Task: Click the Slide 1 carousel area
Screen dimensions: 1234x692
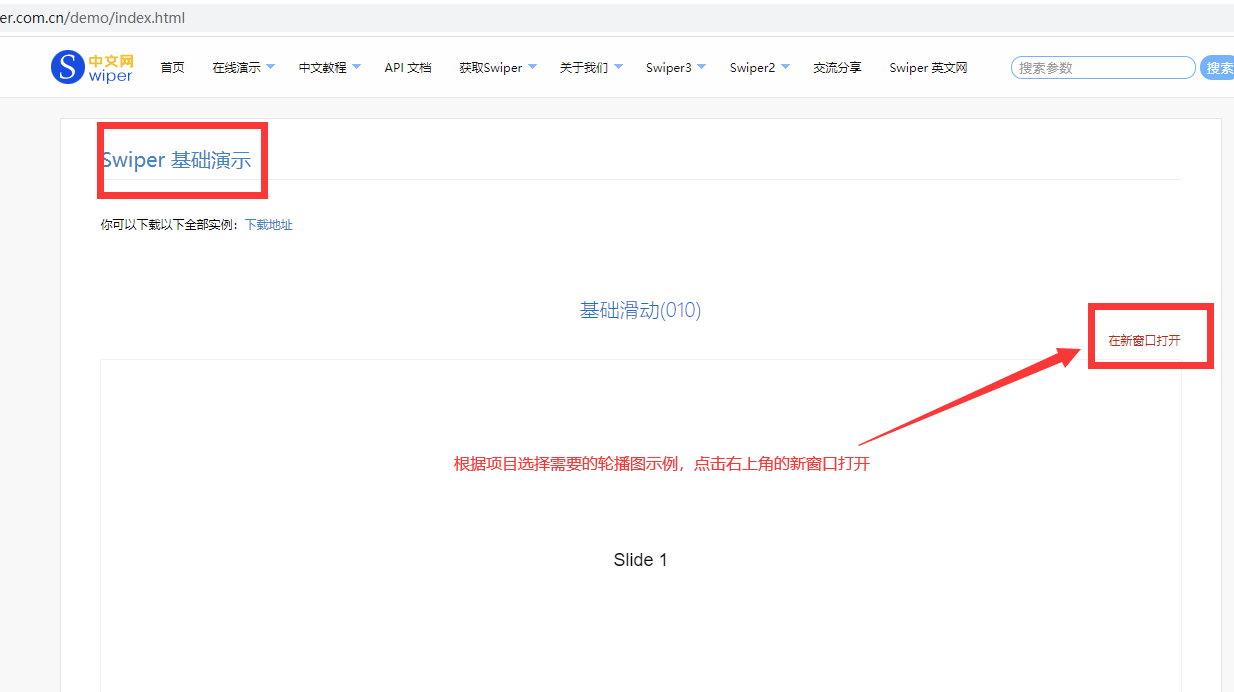Action: 640,559
